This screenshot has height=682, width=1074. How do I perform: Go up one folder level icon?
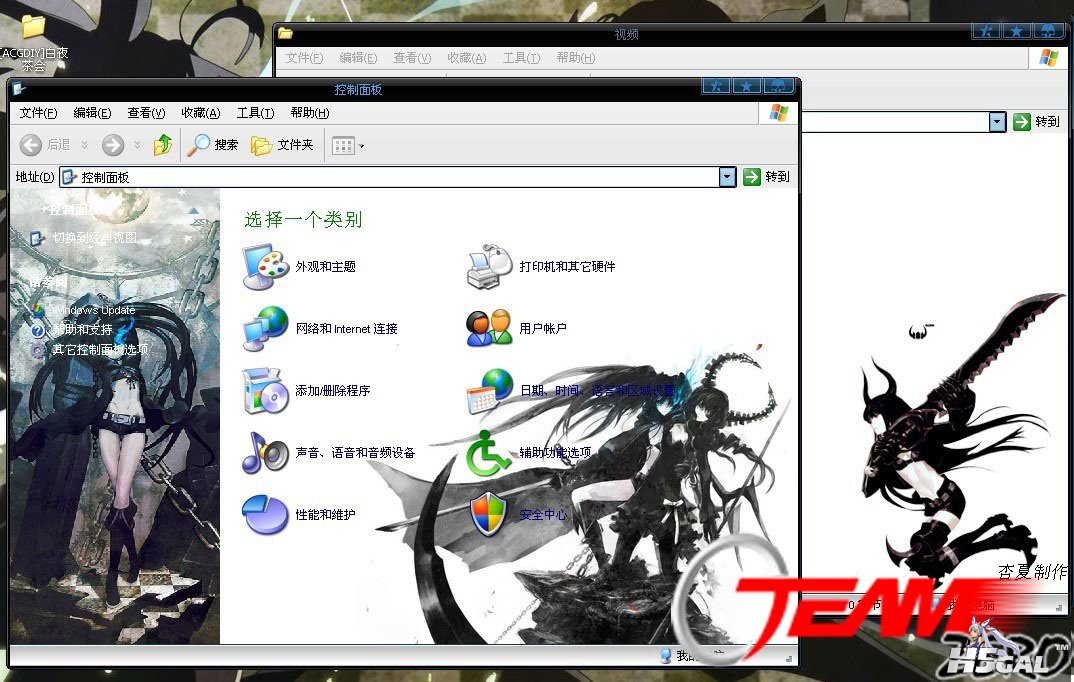163,144
